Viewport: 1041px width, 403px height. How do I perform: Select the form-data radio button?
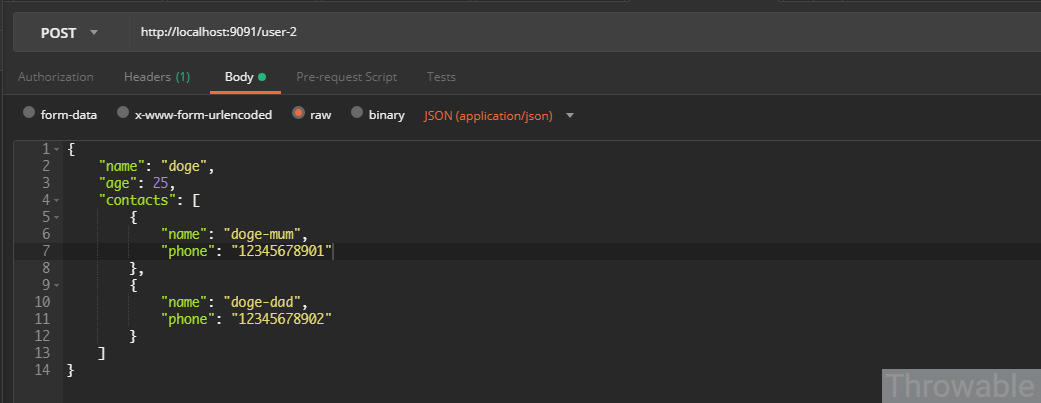[29, 114]
